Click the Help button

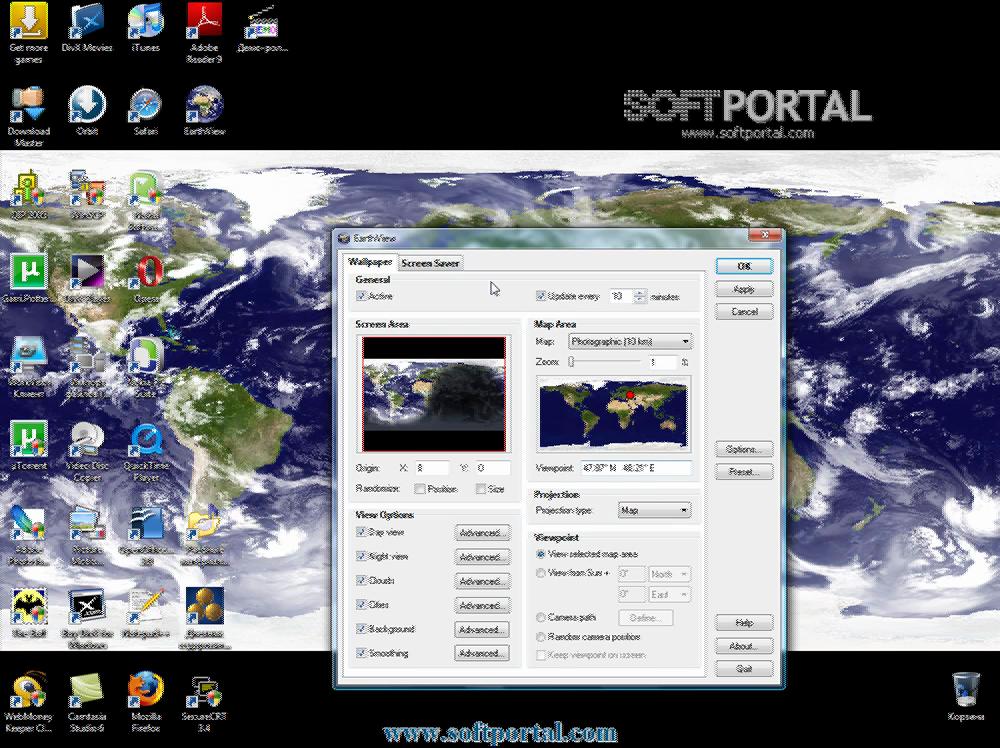744,622
